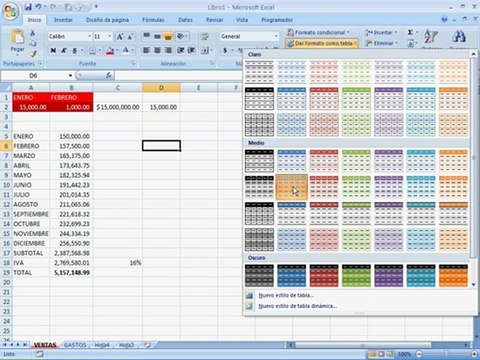Viewport: 480px width, 360px height.
Task: Toggle italic K formatting
Action: 64,51
